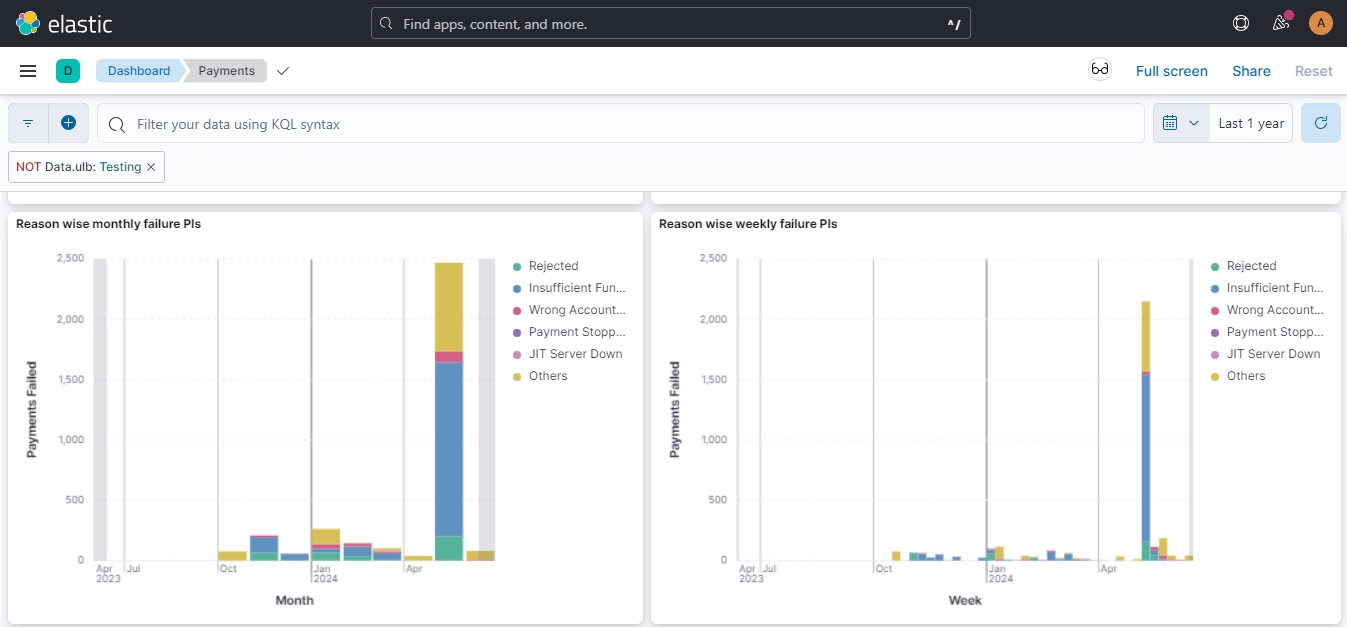Open the newsfeed notifications icon
The image size is (1347, 627).
pyautogui.click(x=1280, y=23)
